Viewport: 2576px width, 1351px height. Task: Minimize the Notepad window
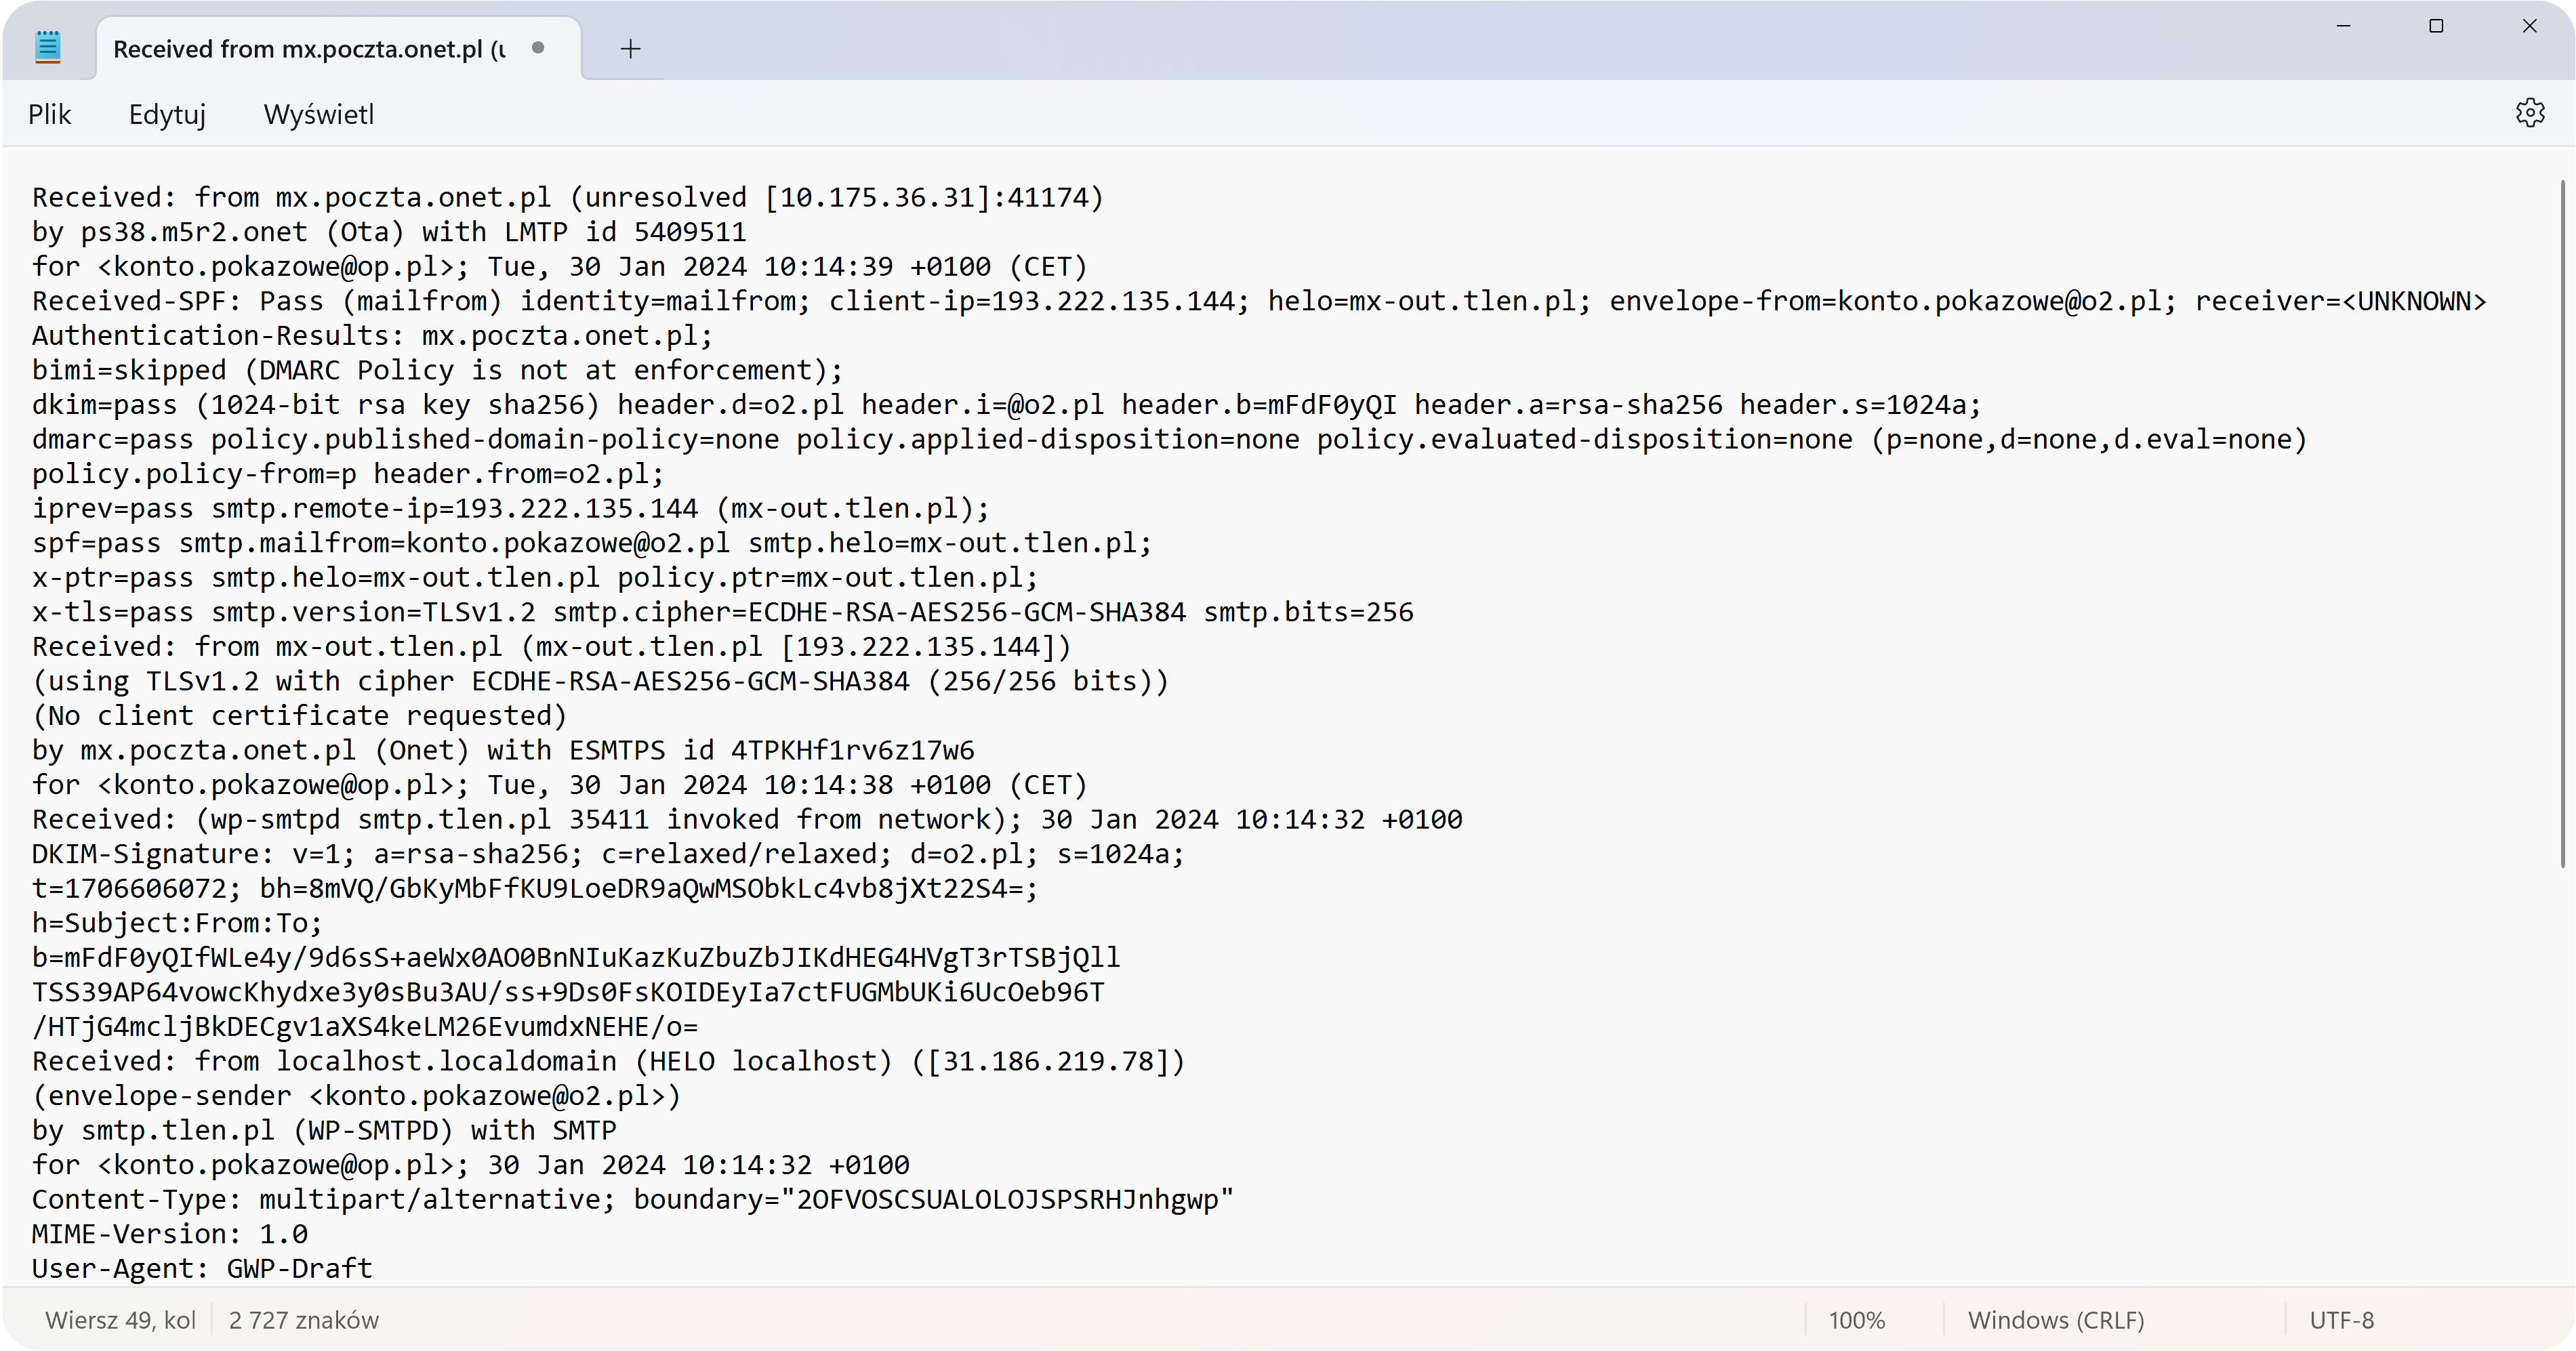(x=2343, y=26)
